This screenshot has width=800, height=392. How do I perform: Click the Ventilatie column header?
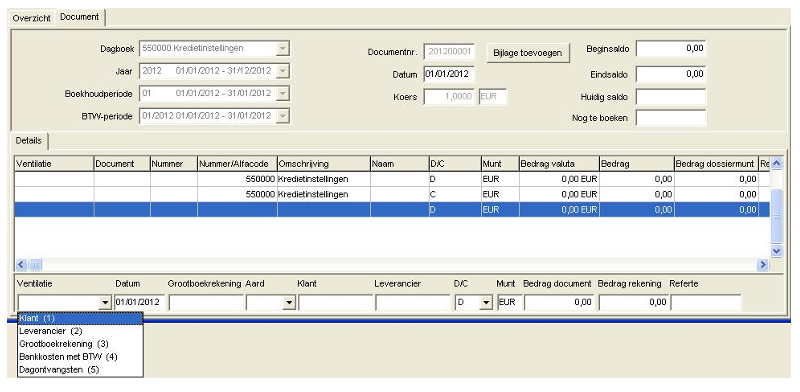click(x=54, y=164)
